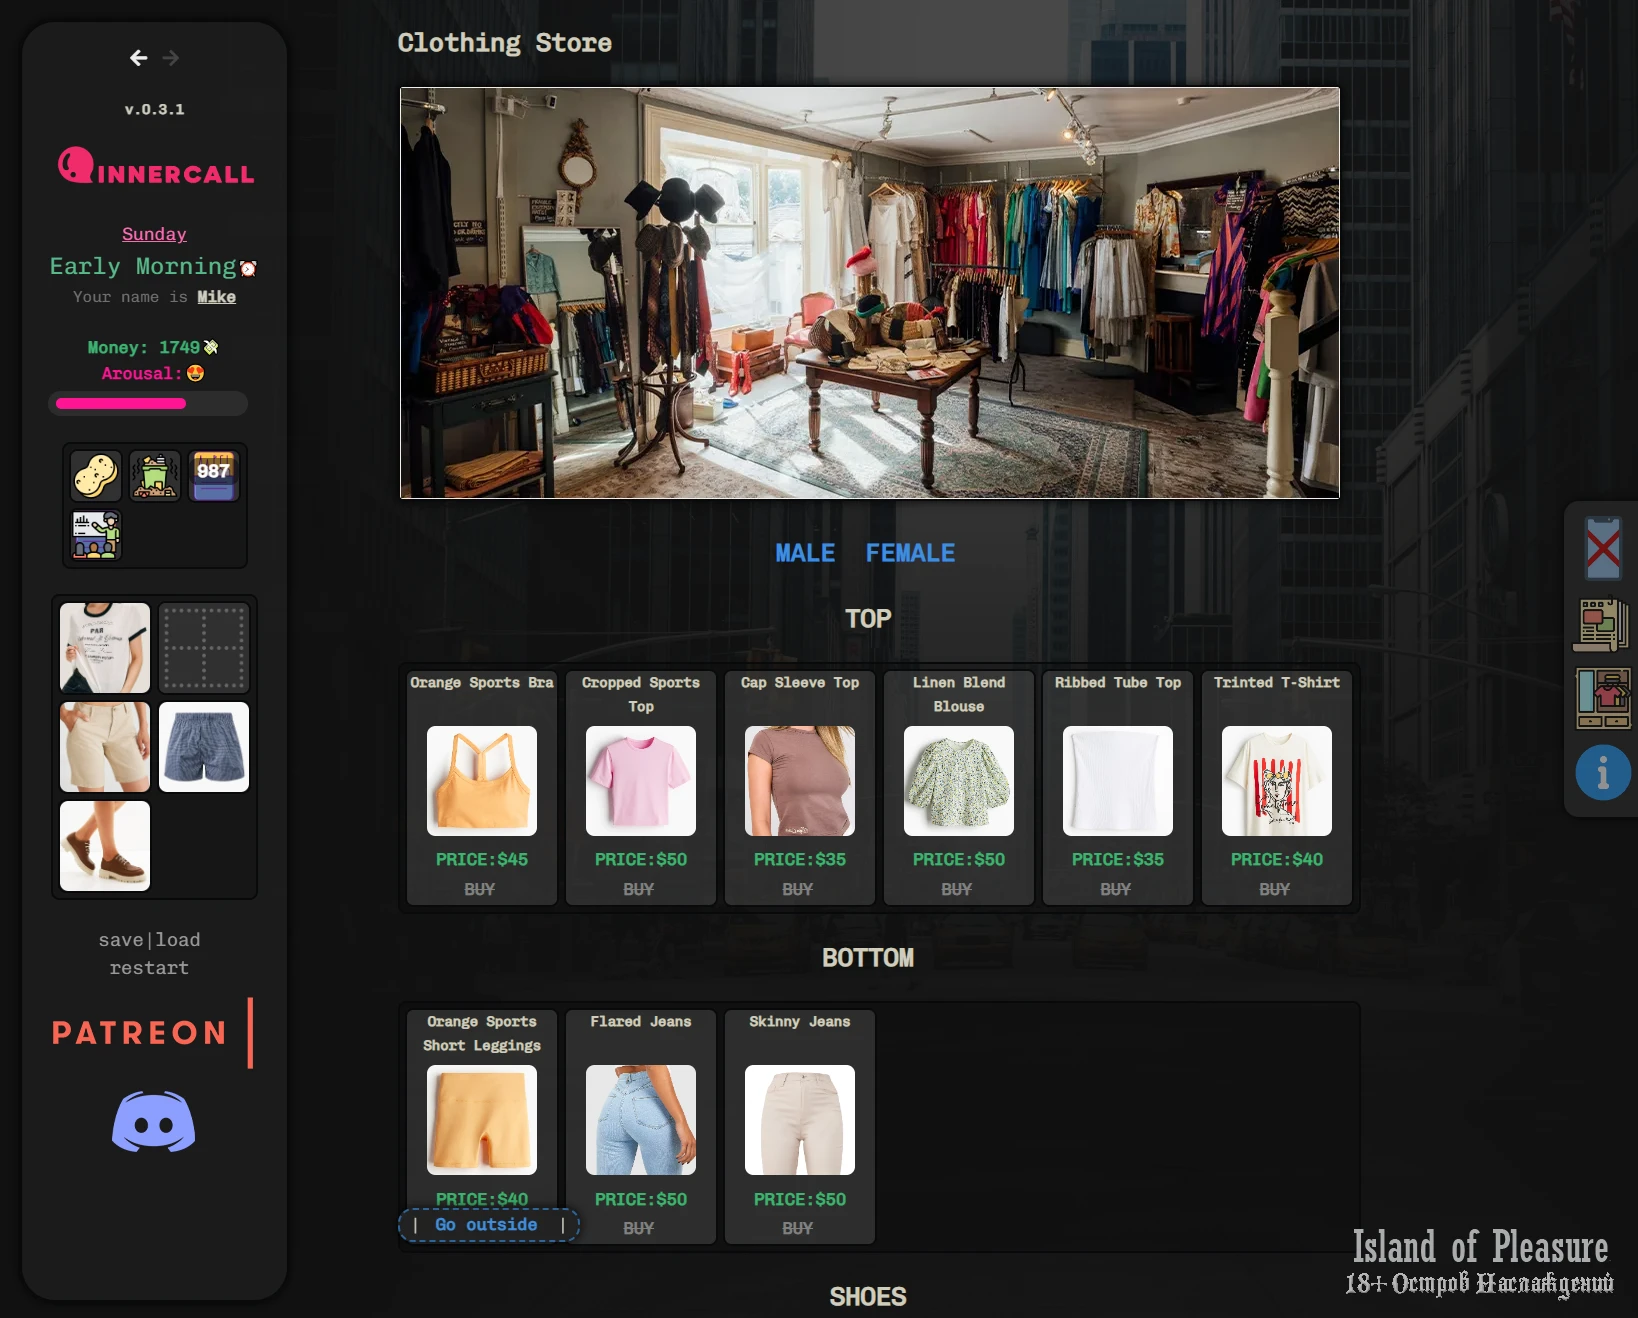Switch to the MALE clothing tab
The height and width of the screenshot is (1318, 1638).
click(x=804, y=553)
